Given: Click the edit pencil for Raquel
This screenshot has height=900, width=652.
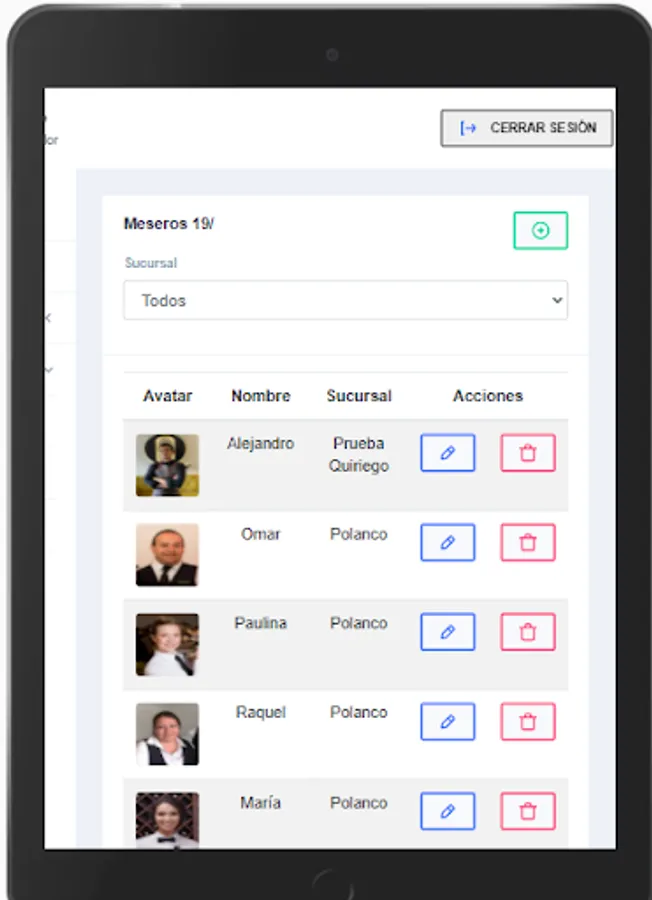Looking at the screenshot, I should point(448,721).
